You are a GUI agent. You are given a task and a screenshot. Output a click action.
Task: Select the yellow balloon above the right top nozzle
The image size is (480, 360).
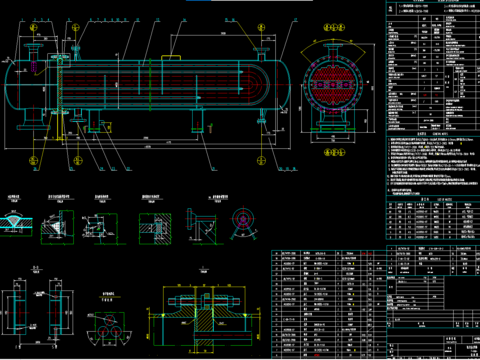[262, 27]
